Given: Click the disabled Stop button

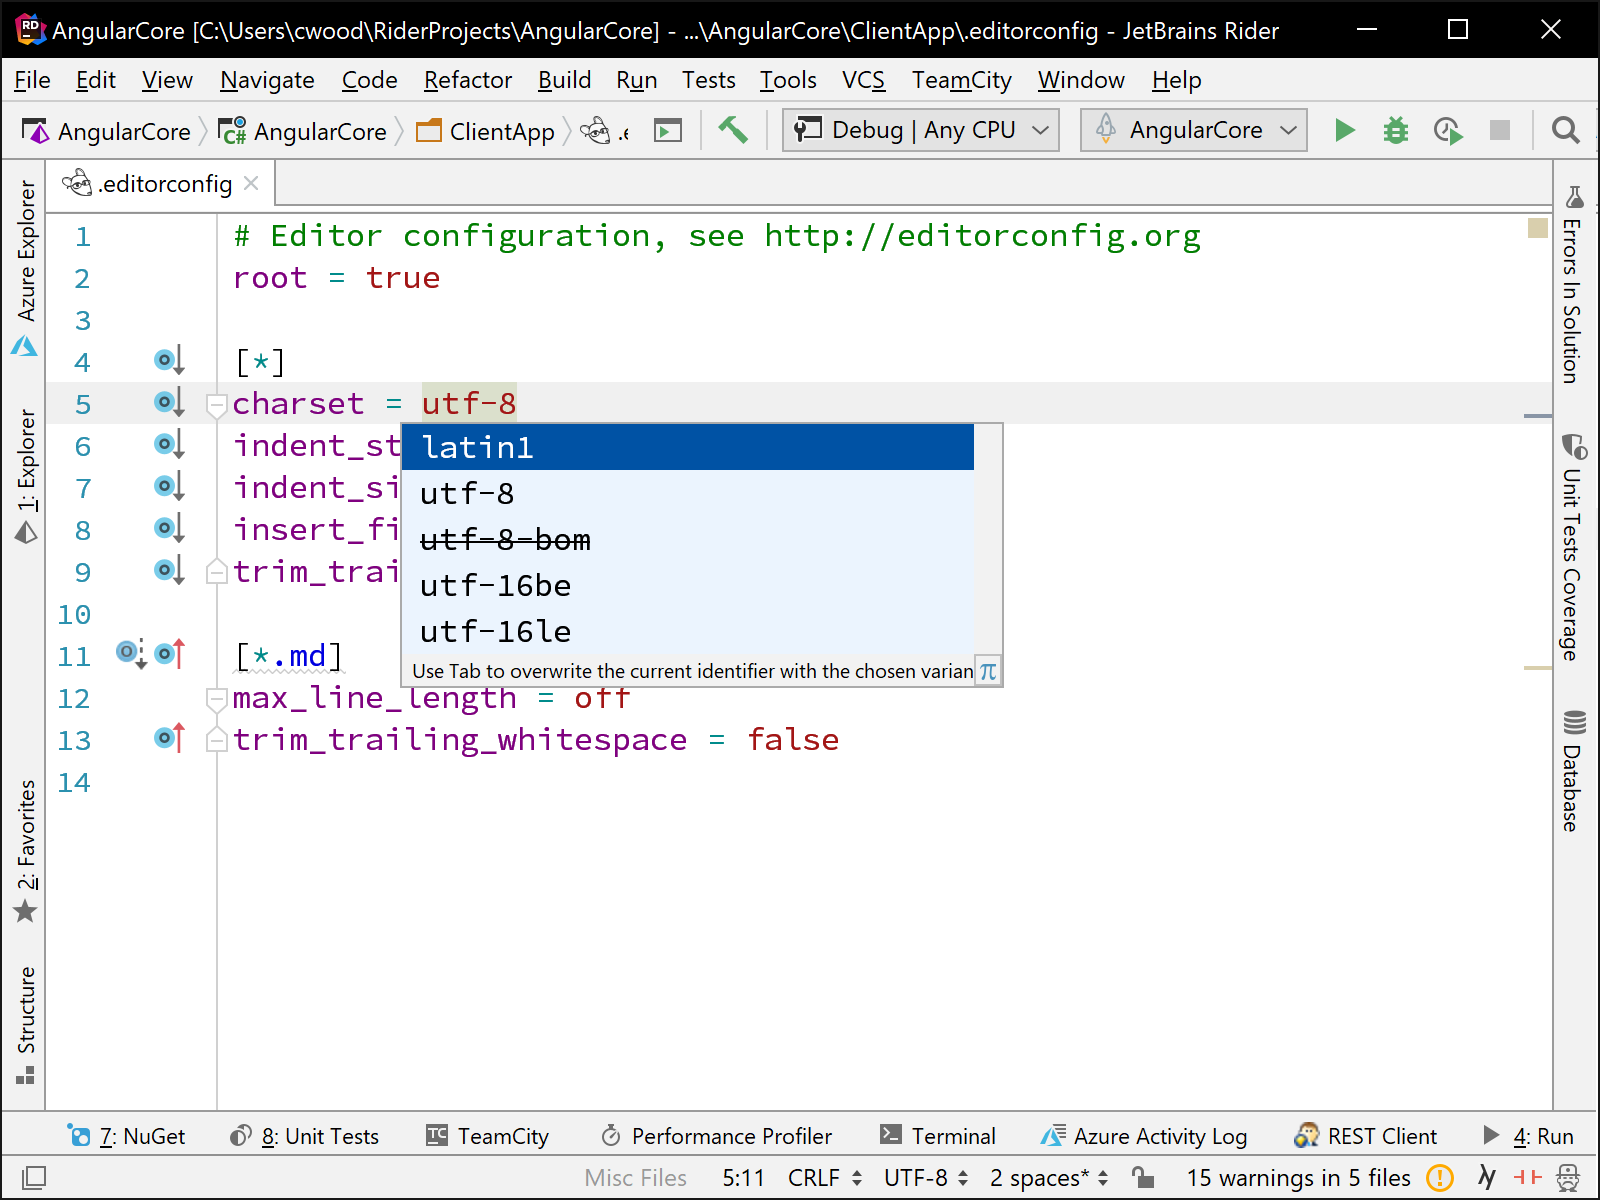Looking at the screenshot, I should [x=1499, y=130].
